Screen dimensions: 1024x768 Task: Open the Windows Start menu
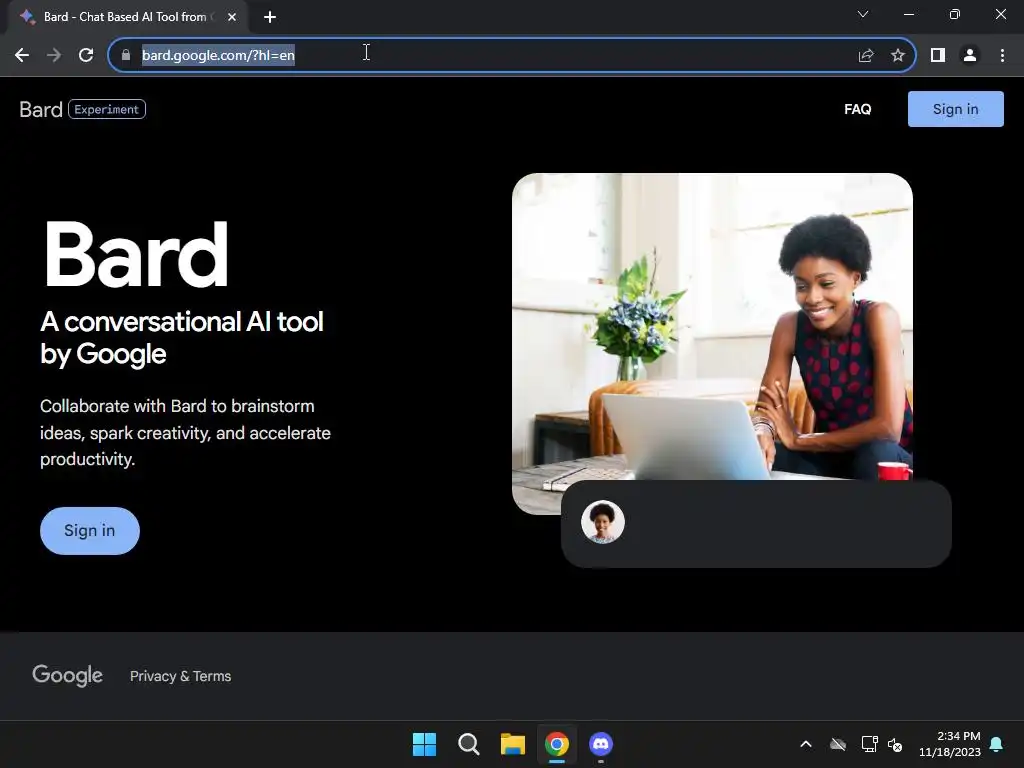[x=424, y=744]
